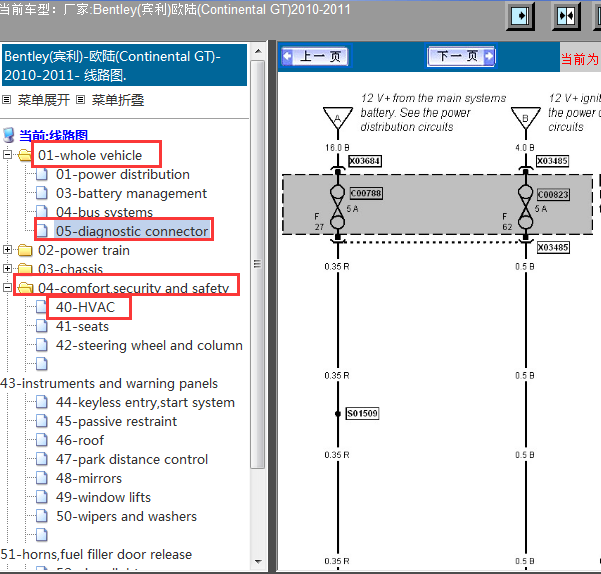Image resolution: width=601 pixels, height=574 pixels.
Task: Click connector label X03684 in diagram
Action: point(365,161)
